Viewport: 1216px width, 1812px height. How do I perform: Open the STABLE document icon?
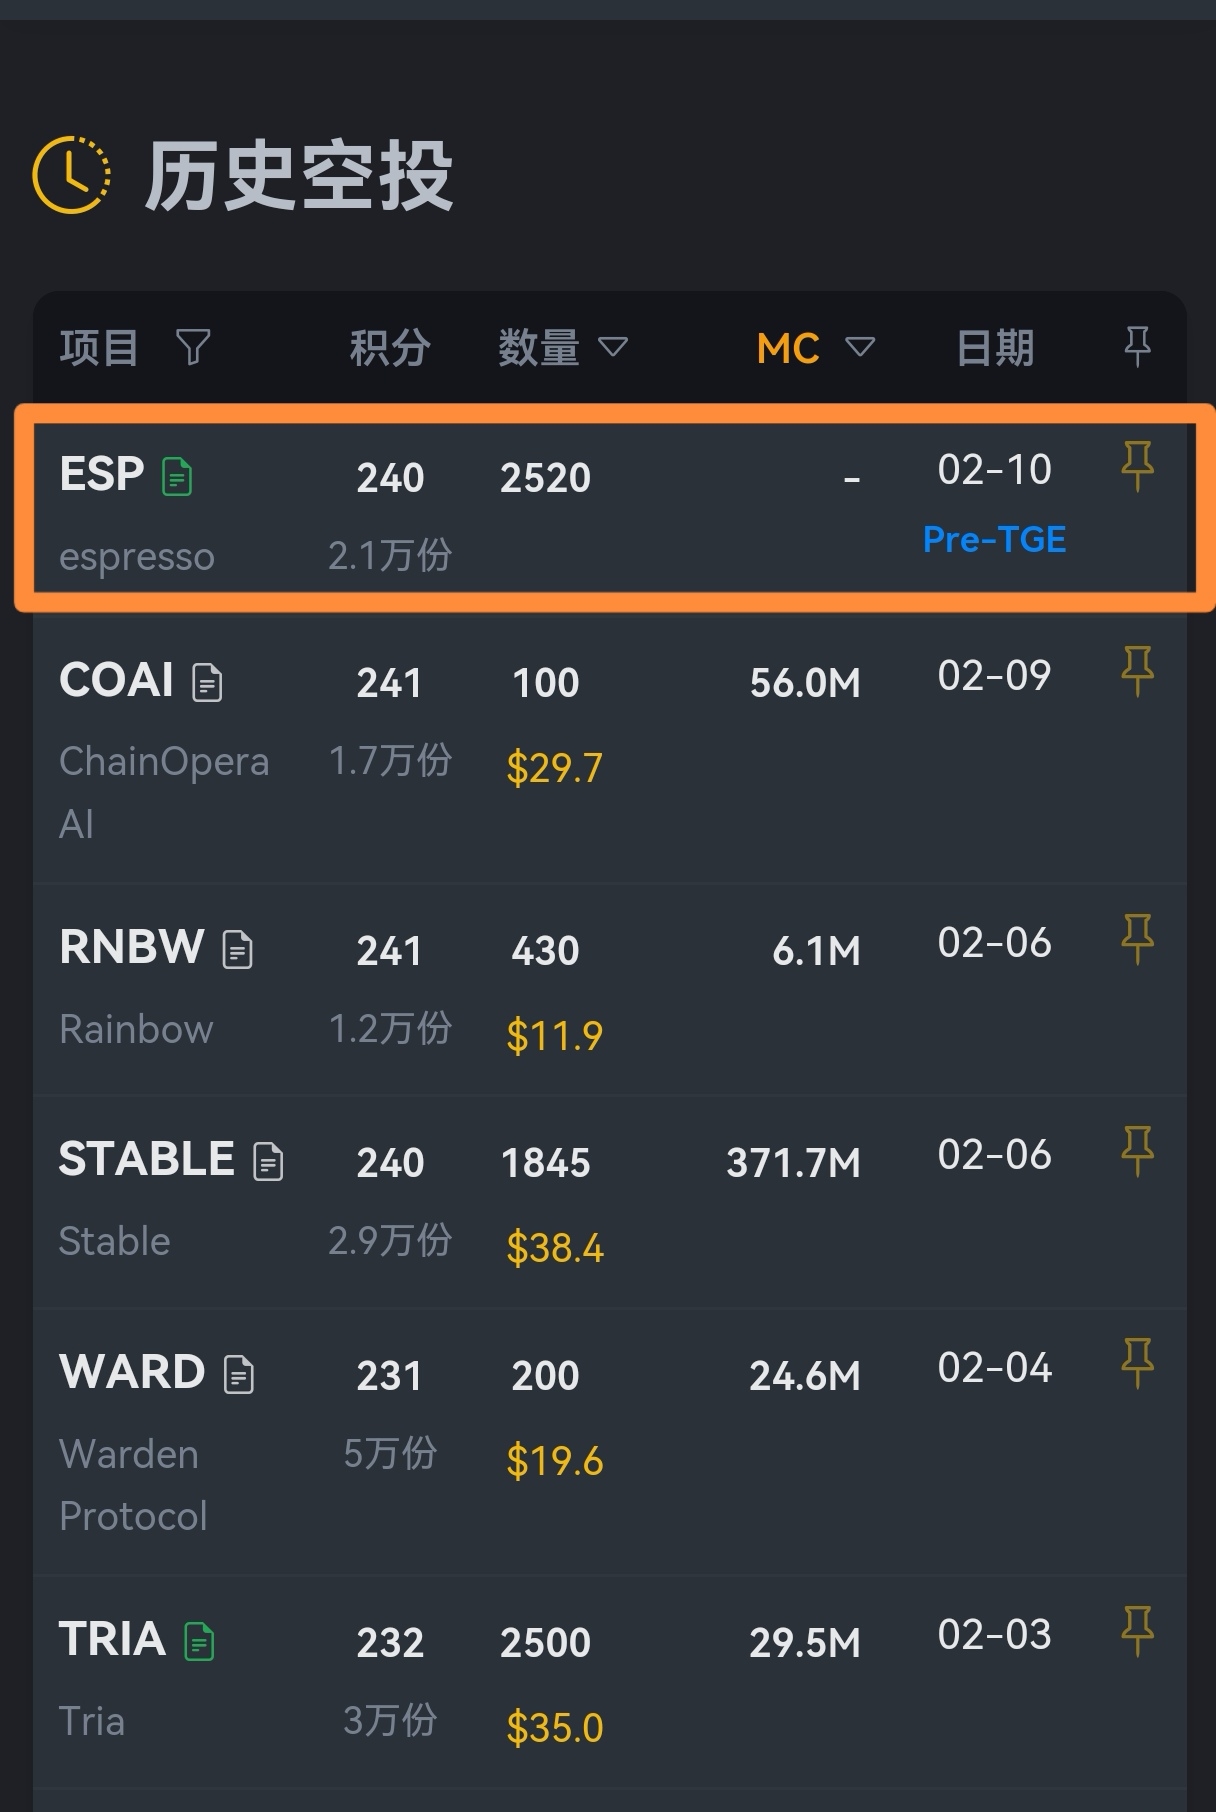click(x=268, y=1161)
